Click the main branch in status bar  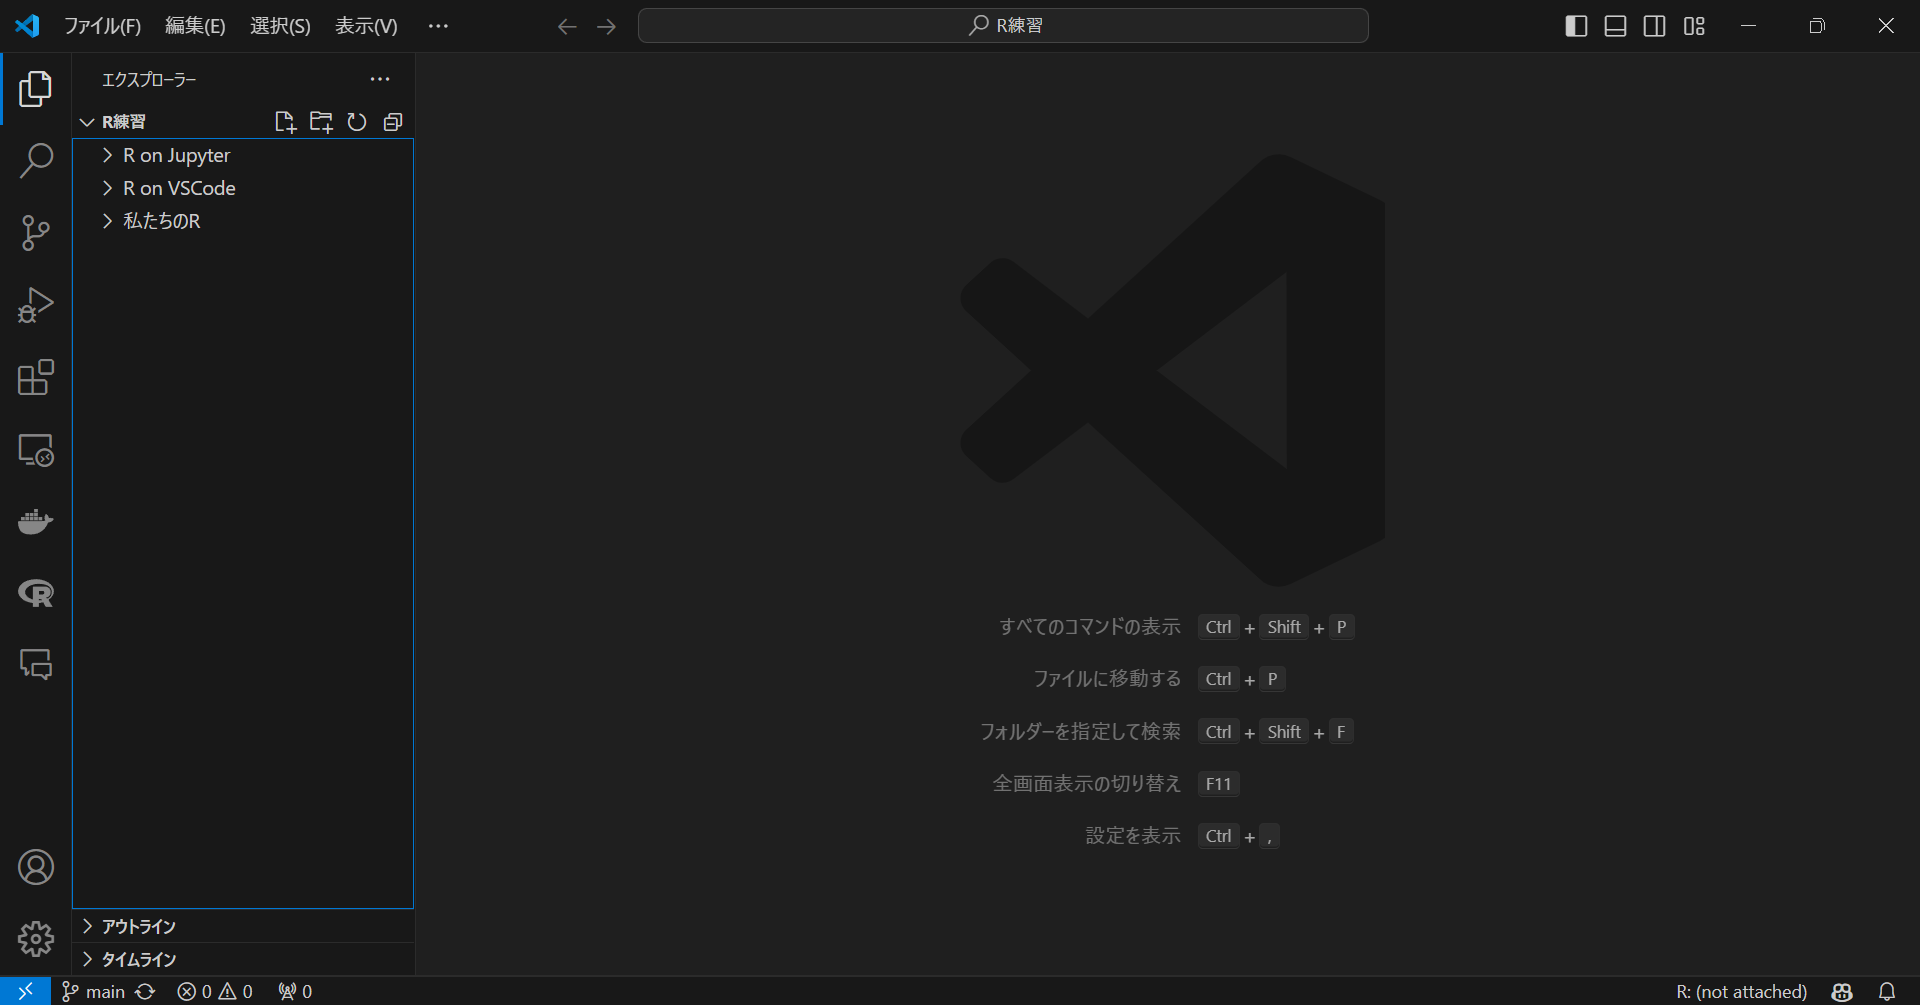[x=95, y=992]
